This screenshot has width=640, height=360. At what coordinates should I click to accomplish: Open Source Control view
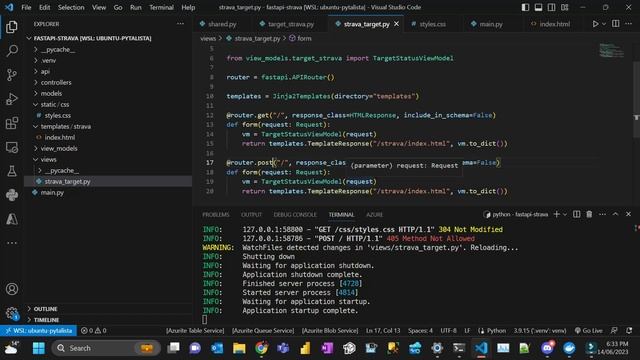[12, 75]
